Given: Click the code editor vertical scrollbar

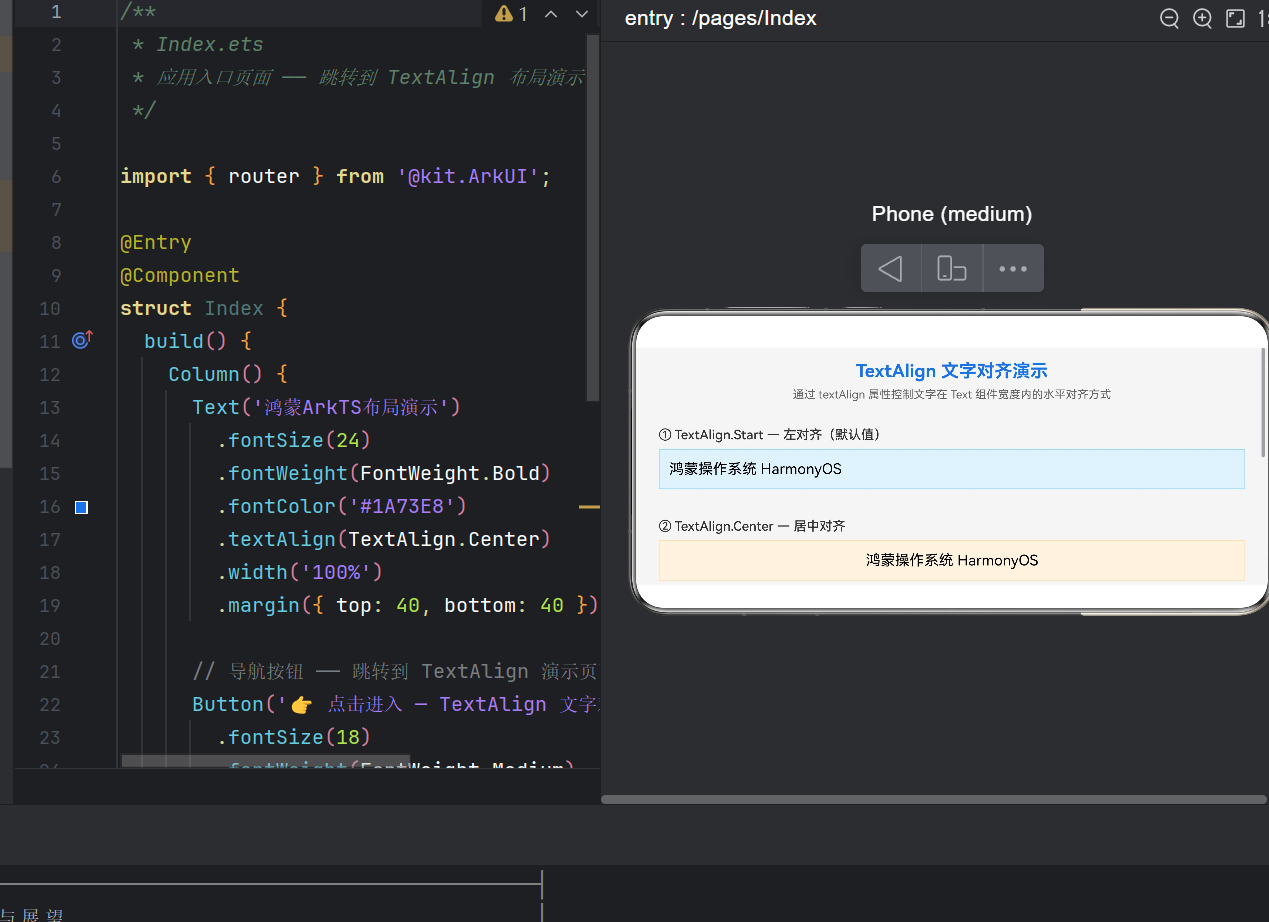Looking at the screenshot, I should click(592, 218).
